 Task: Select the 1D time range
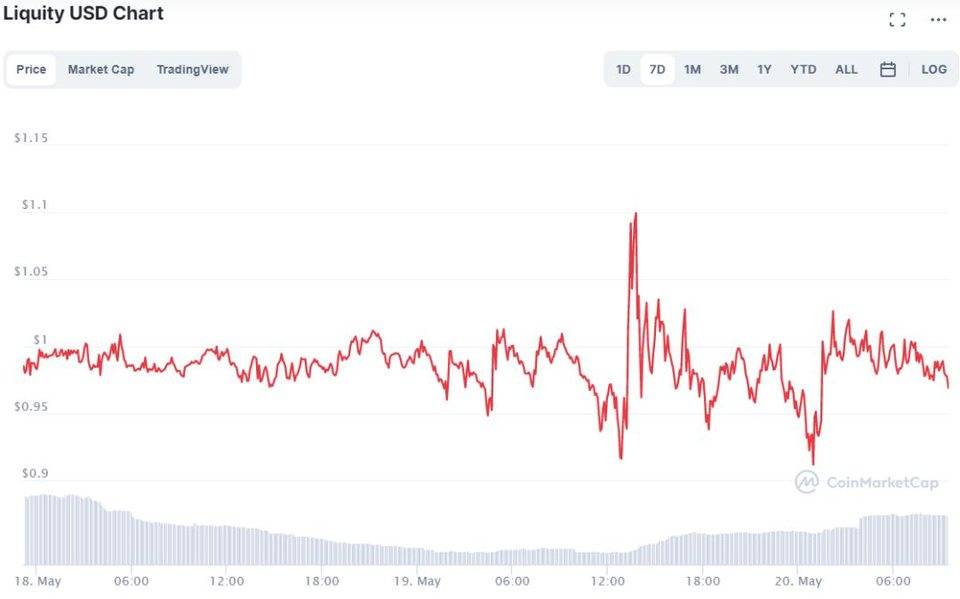coord(623,69)
